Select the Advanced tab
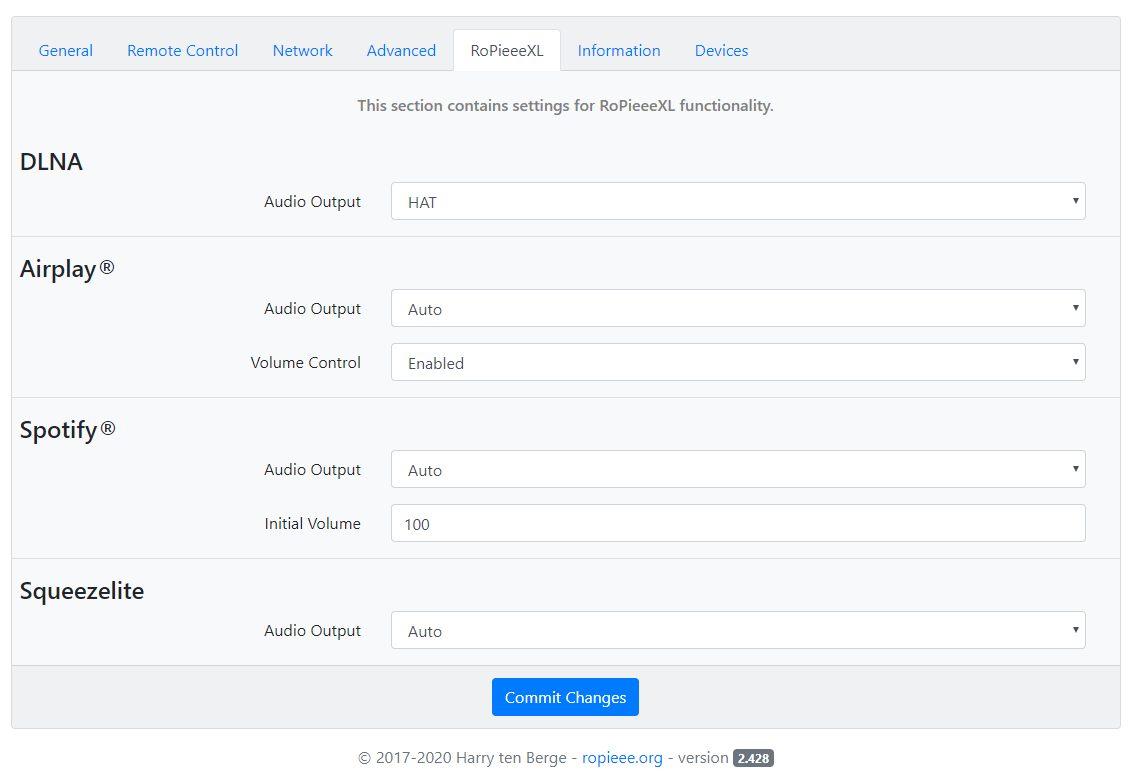 pos(401,51)
